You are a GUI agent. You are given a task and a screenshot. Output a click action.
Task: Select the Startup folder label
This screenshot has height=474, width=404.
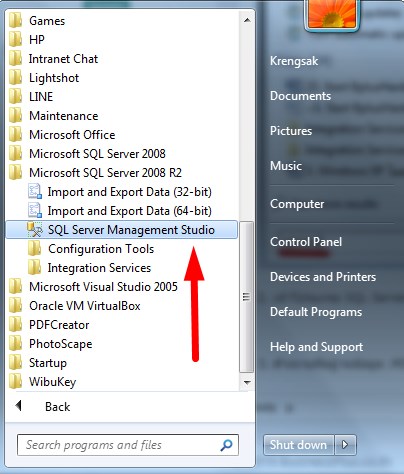pos(48,363)
